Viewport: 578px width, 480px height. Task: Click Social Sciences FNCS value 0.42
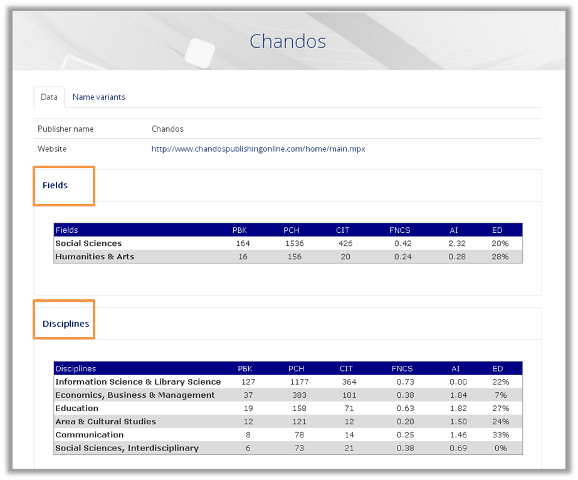[403, 243]
